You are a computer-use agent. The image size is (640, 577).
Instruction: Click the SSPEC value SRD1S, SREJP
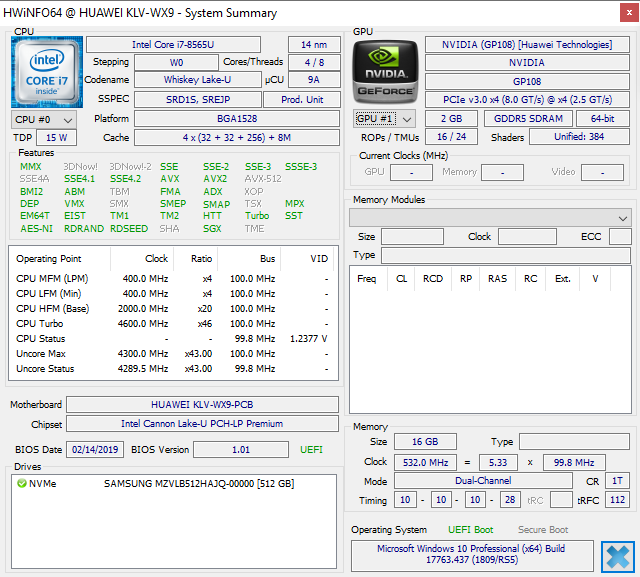click(198, 99)
